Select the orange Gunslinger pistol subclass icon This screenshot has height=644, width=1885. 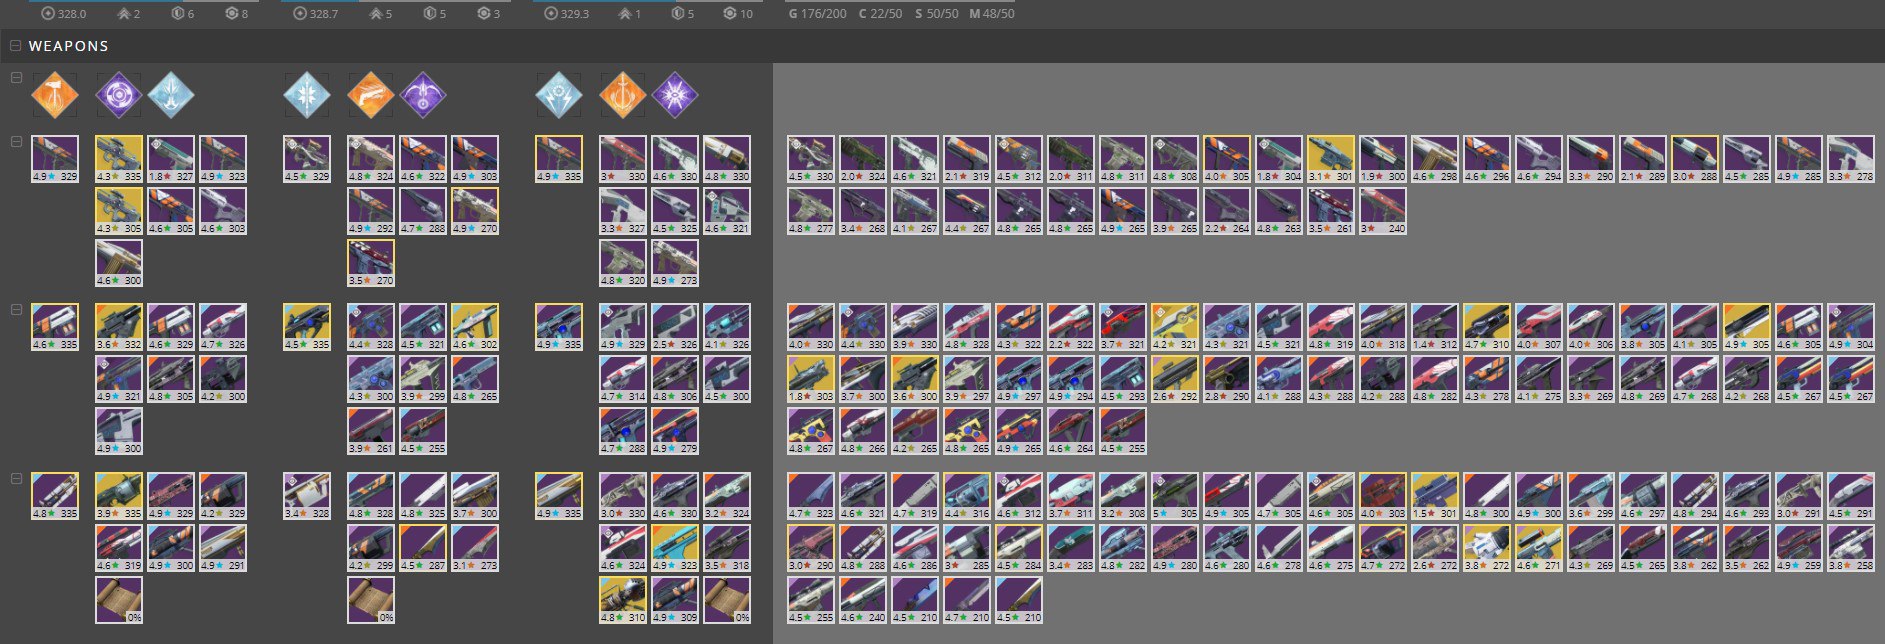tap(371, 95)
